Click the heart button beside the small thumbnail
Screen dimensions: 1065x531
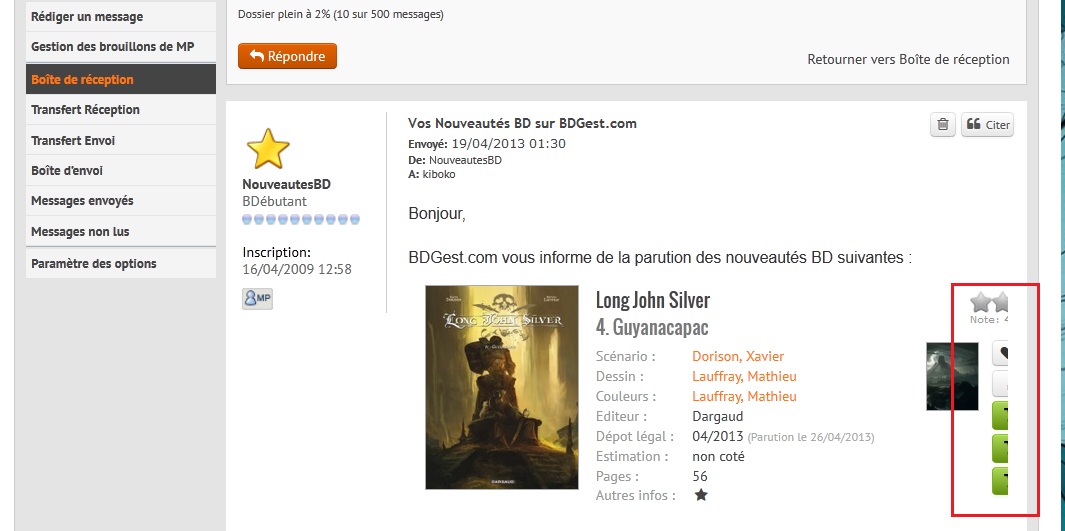[1000, 353]
